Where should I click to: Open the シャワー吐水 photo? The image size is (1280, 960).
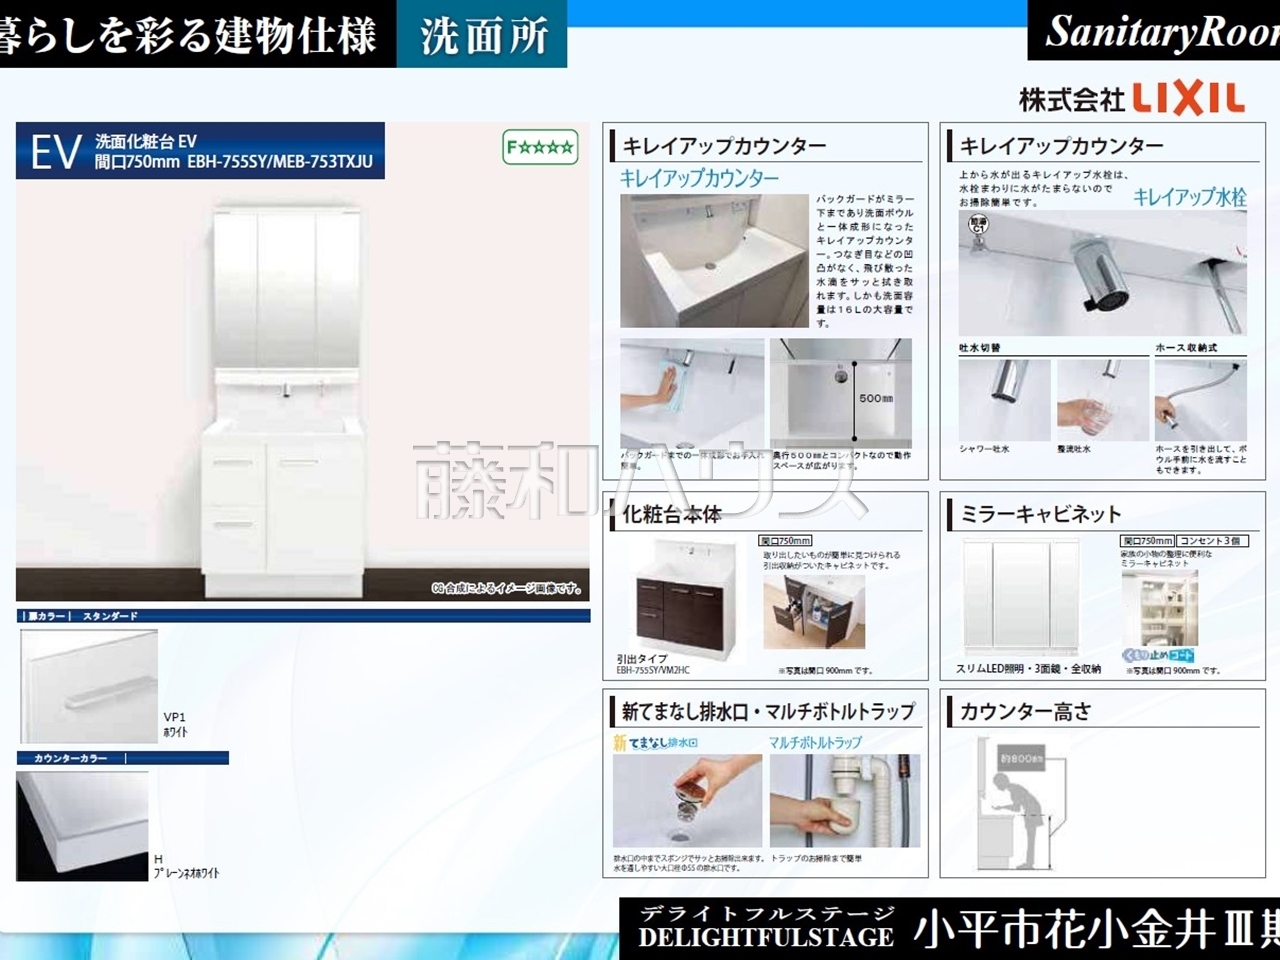pos(1004,400)
